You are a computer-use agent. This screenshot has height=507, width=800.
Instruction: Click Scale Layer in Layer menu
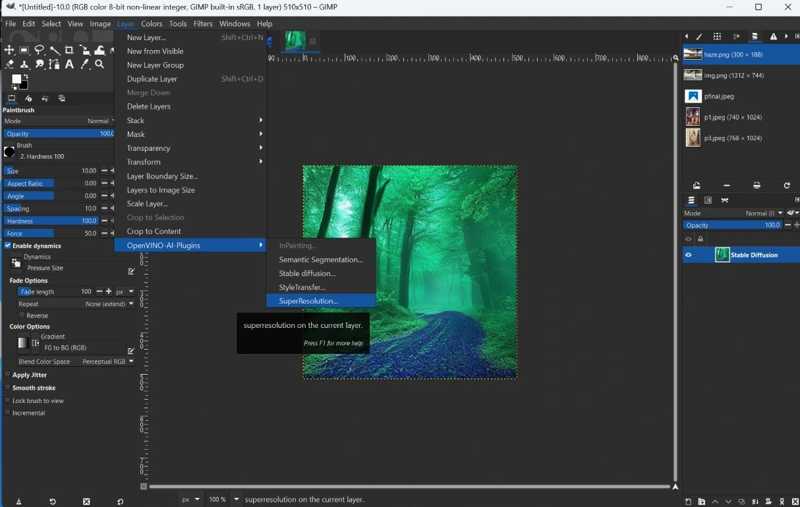pos(190,204)
